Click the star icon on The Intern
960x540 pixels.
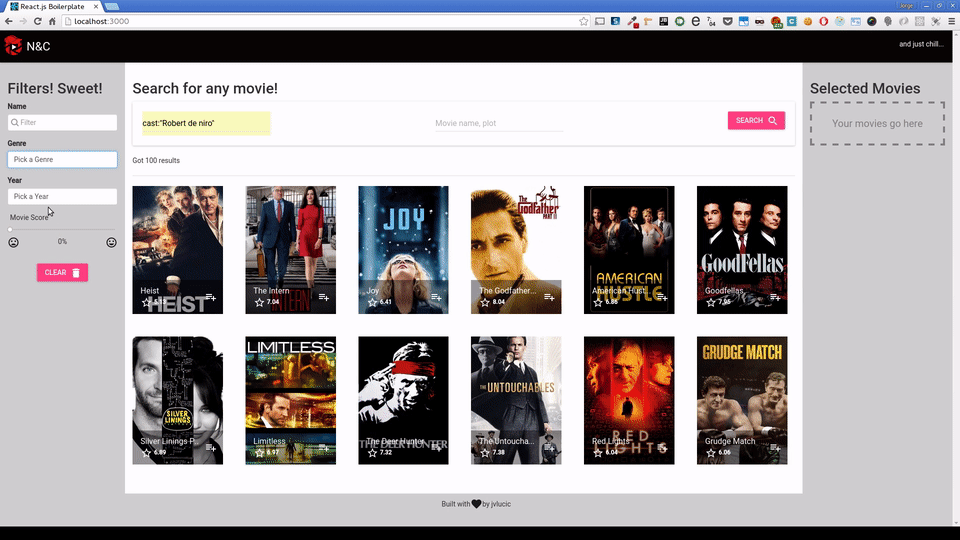pos(260,302)
